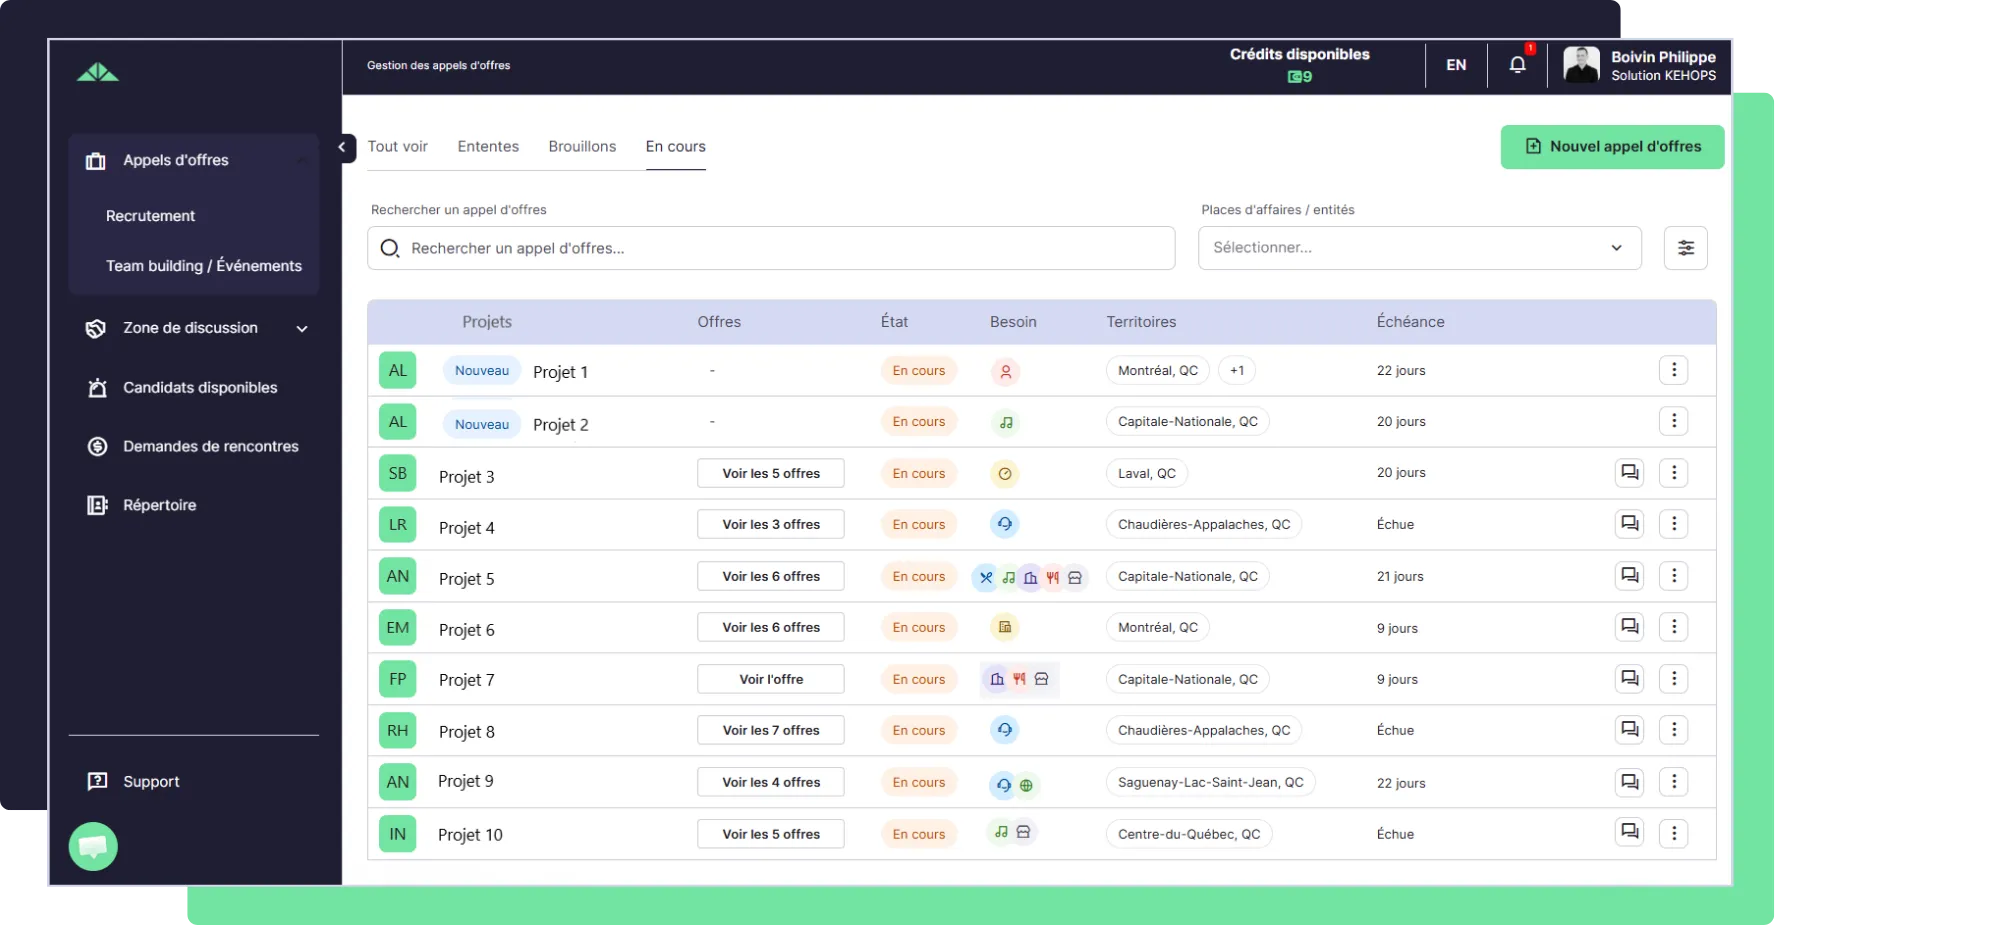Open the advanced filters icon
The image size is (2000, 925).
pyautogui.click(x=1685, y=248)
